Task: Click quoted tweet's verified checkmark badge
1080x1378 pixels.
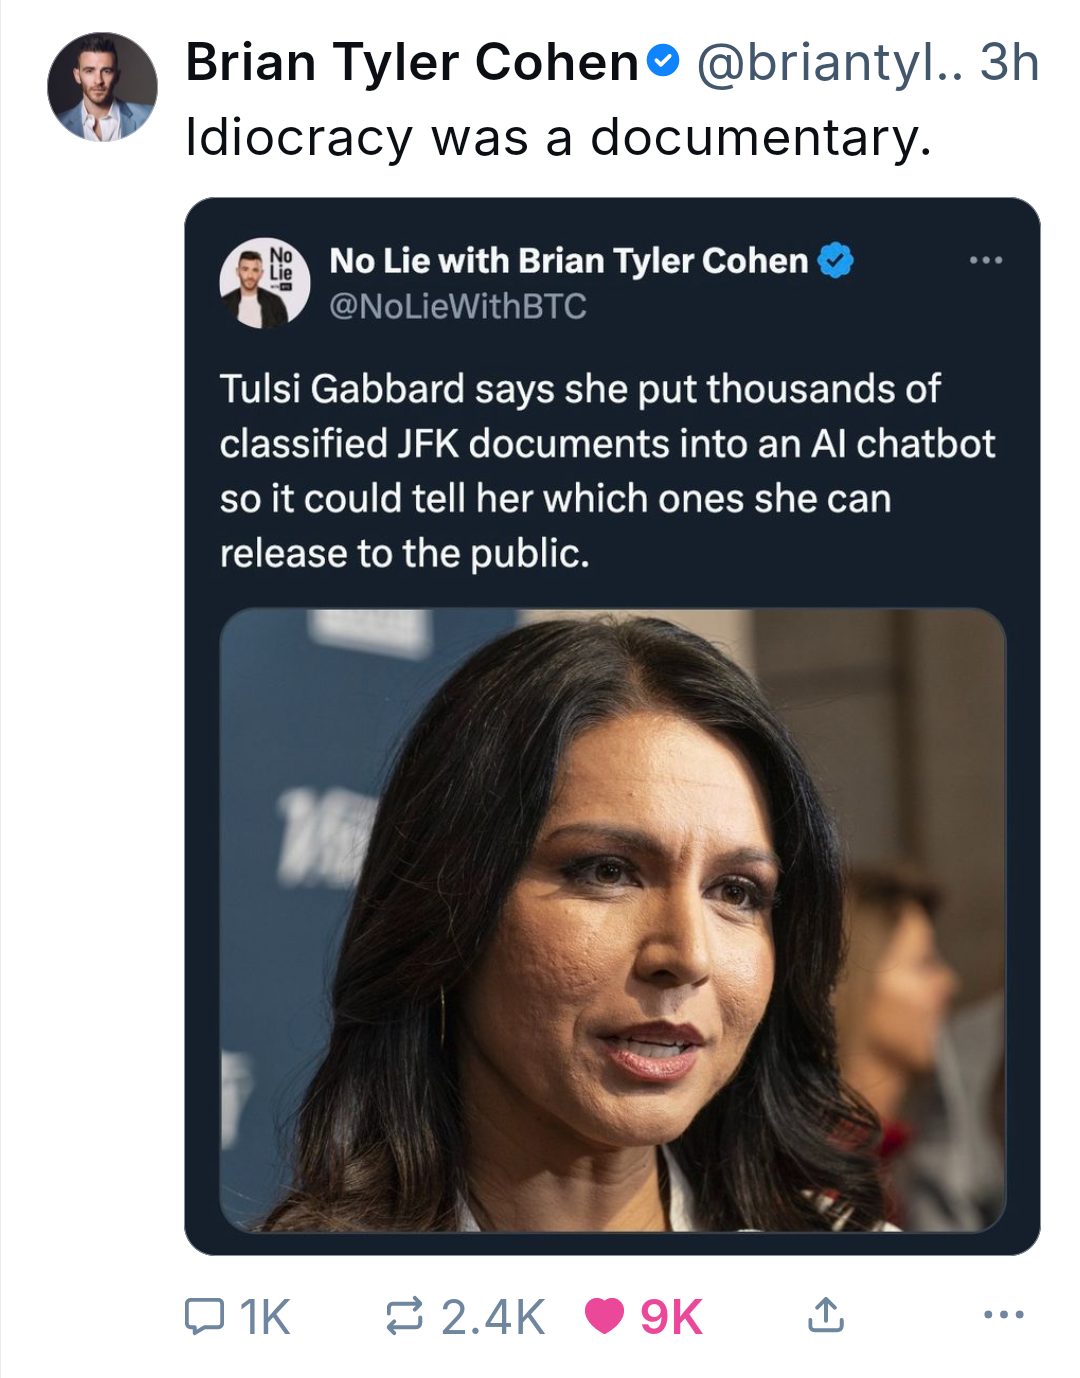Action: [836, 261]
